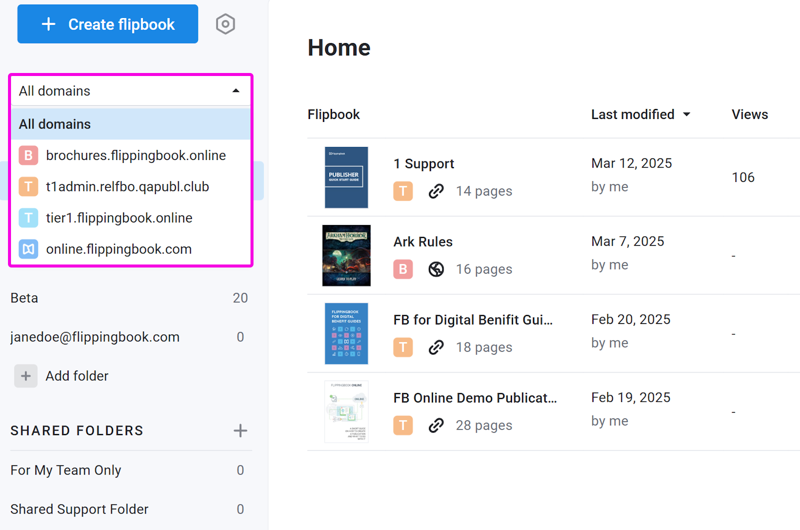
Task: Click globe privacy icon on Ark Rules
Action: click(x=436, y=269)
